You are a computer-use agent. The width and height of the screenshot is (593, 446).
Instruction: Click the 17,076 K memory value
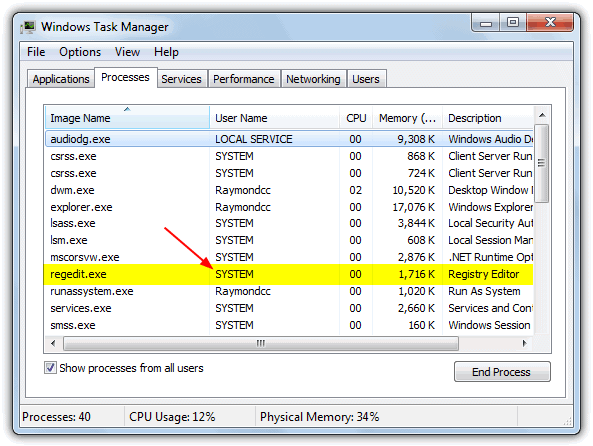[x=414, y=207]
